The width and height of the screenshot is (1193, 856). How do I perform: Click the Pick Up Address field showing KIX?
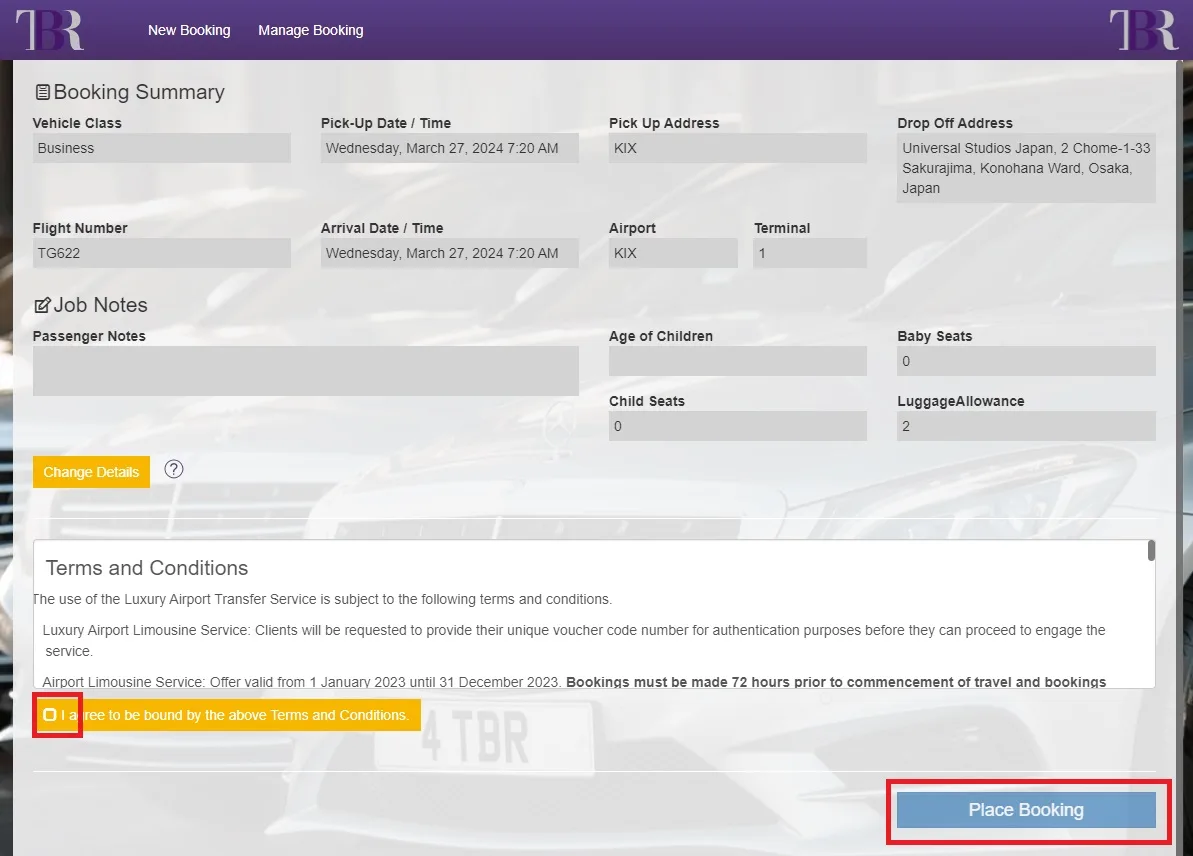point(737,148)
